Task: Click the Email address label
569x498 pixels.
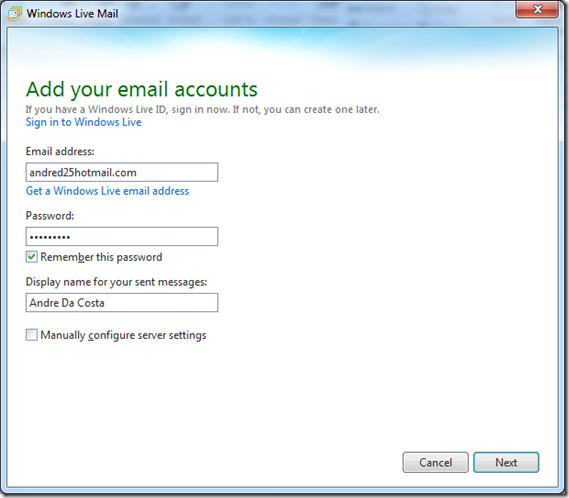Action: click(60, 151)
